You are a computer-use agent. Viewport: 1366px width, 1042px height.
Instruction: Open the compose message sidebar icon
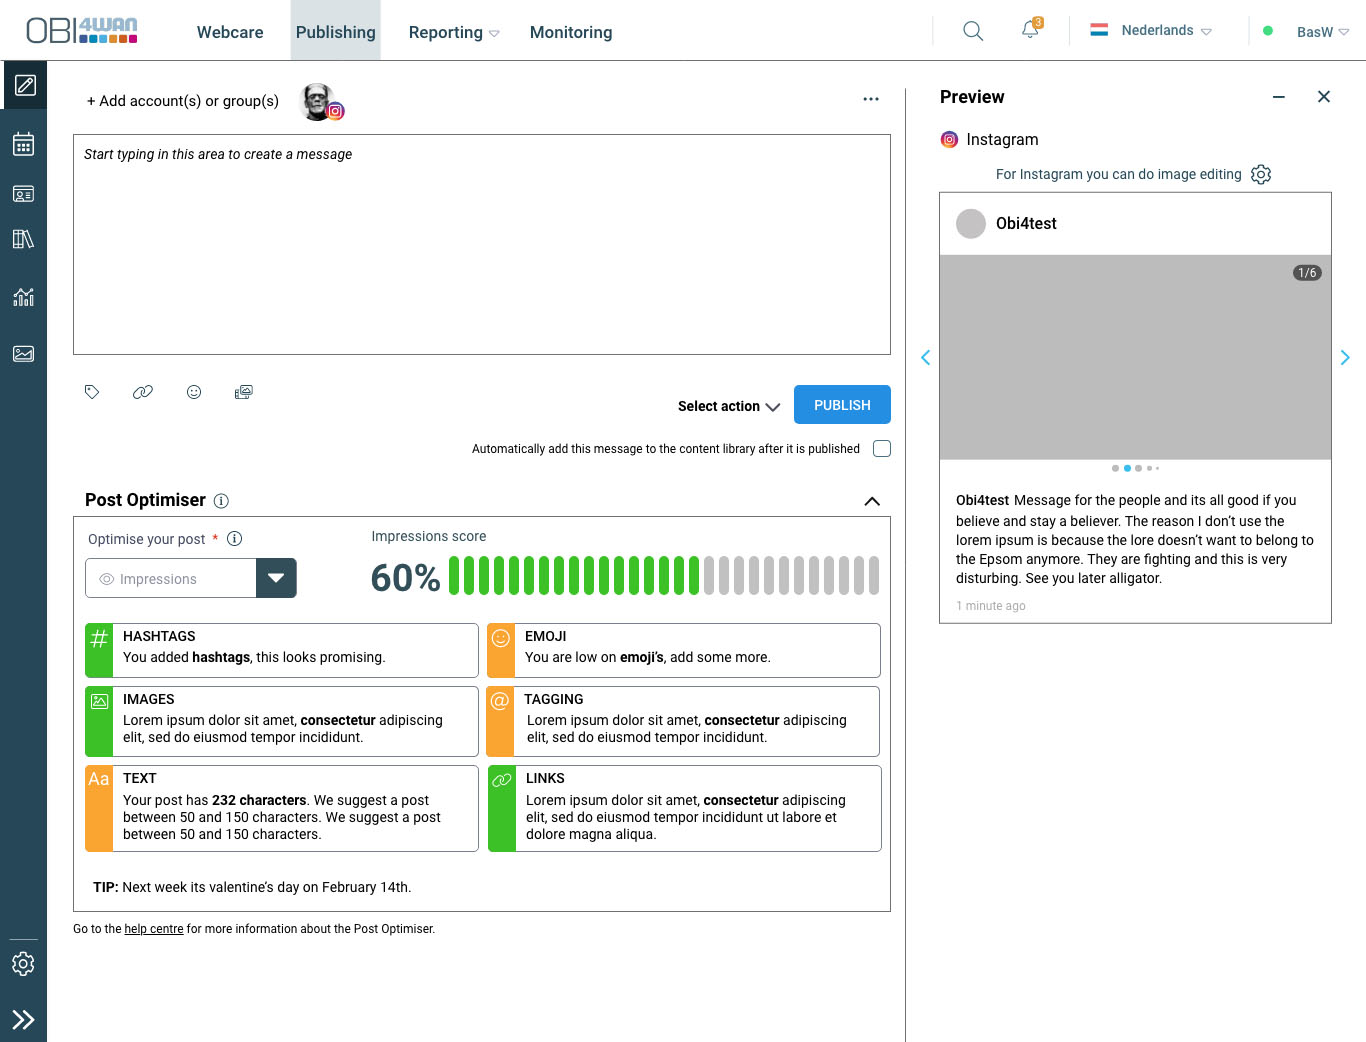(x=25, y=85)
